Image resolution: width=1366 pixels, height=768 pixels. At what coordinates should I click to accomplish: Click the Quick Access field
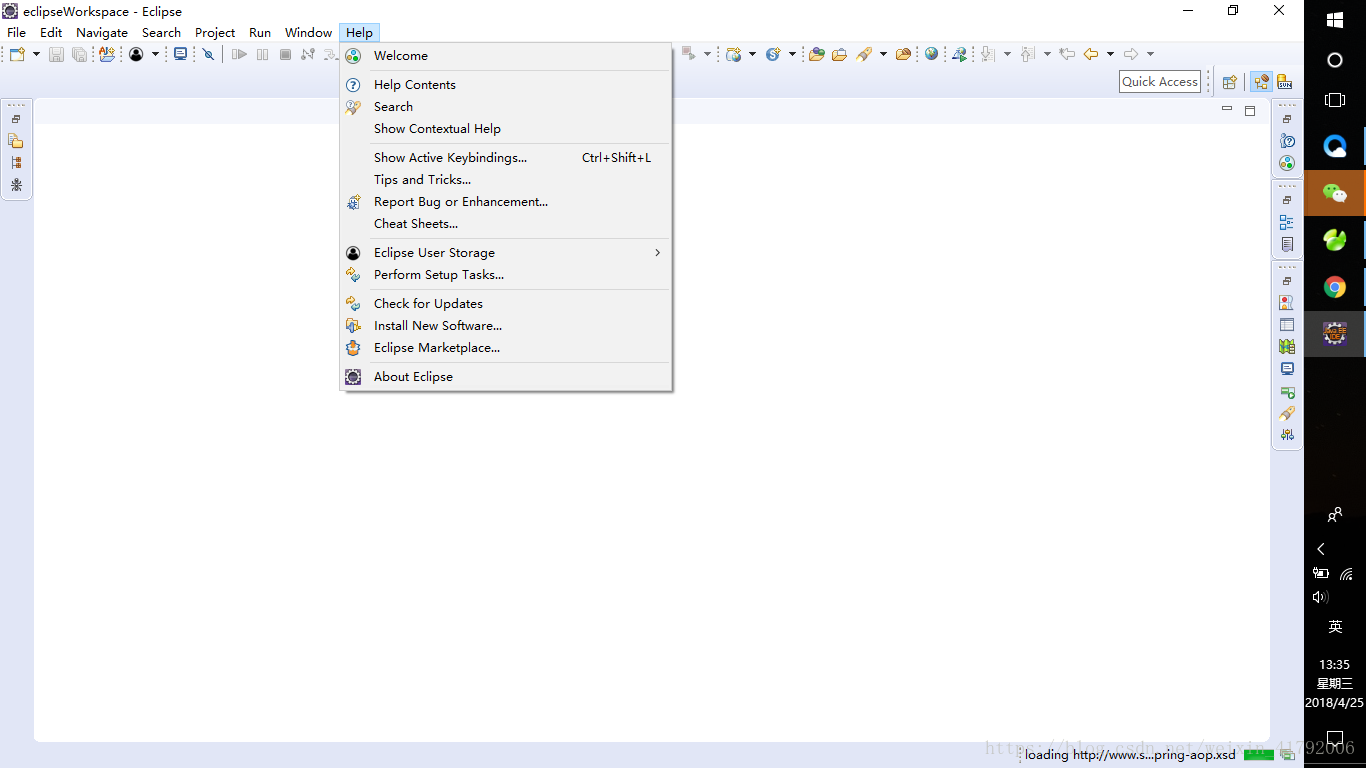(1160, 82)
